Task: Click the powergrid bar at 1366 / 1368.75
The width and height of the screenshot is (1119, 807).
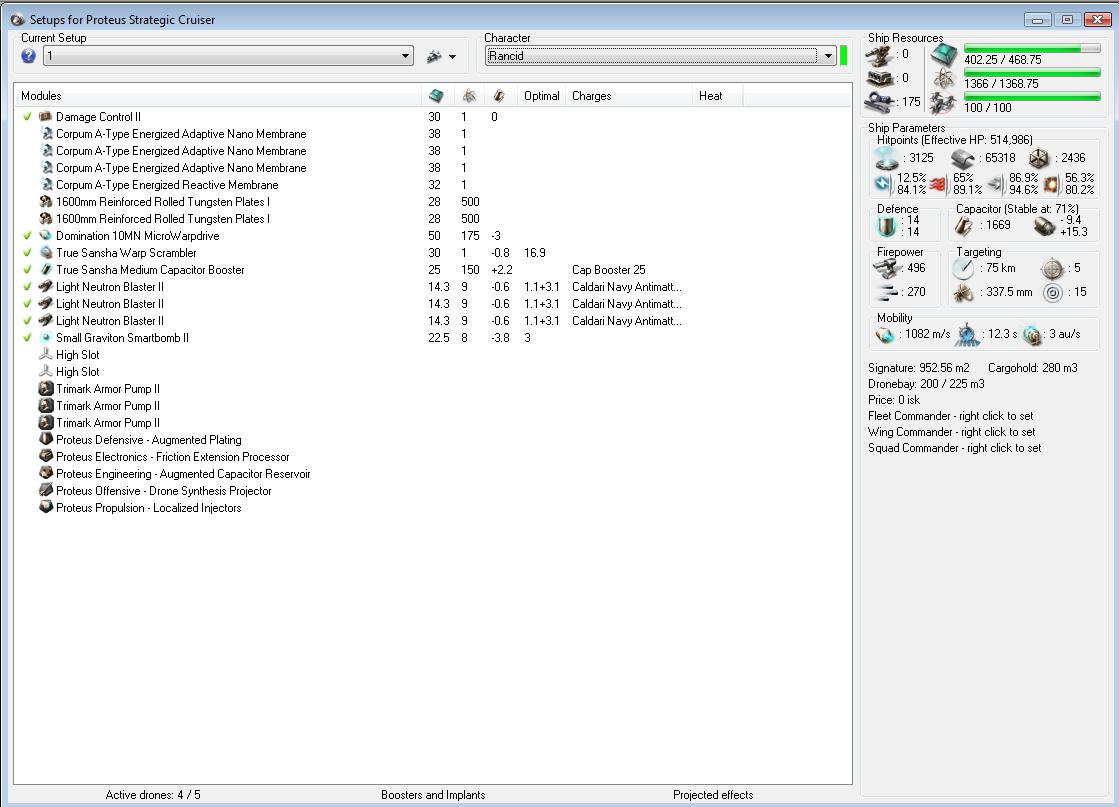Action: [x=1032, y=72]
